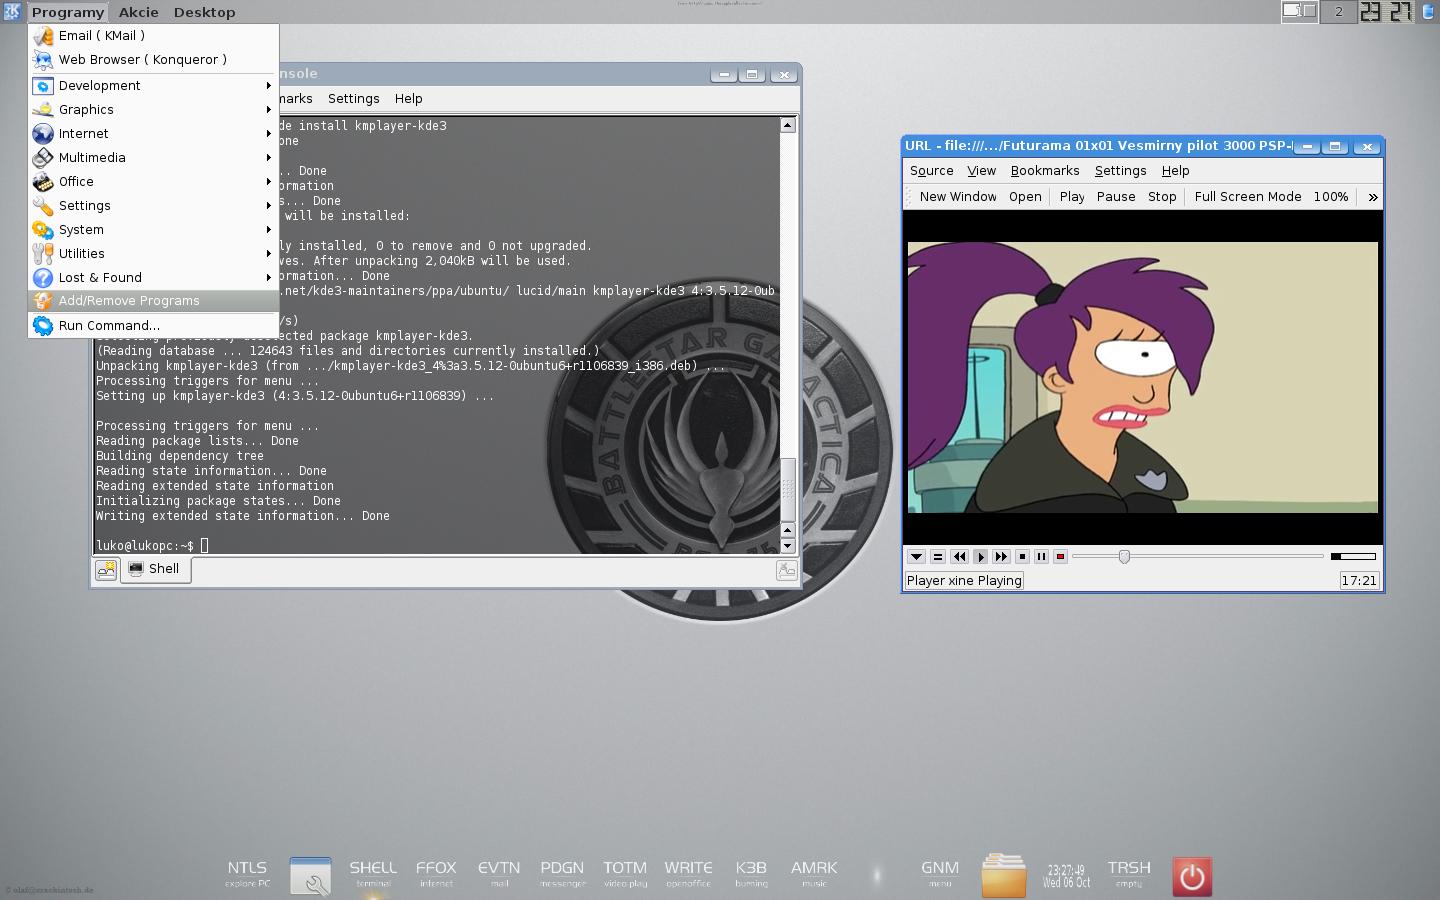Screen dimensions: 1440x900
Task: Click the rewind button in player controls
Action: coord(959,556)
